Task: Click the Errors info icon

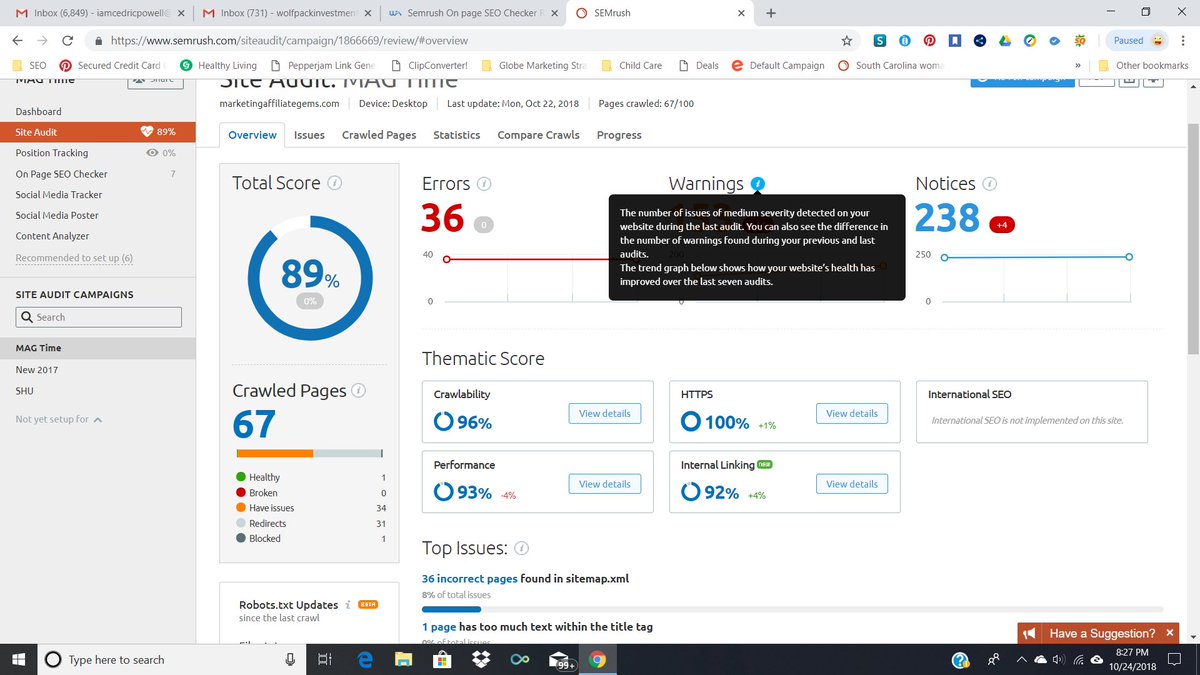Action: click(x=484, y=184)
